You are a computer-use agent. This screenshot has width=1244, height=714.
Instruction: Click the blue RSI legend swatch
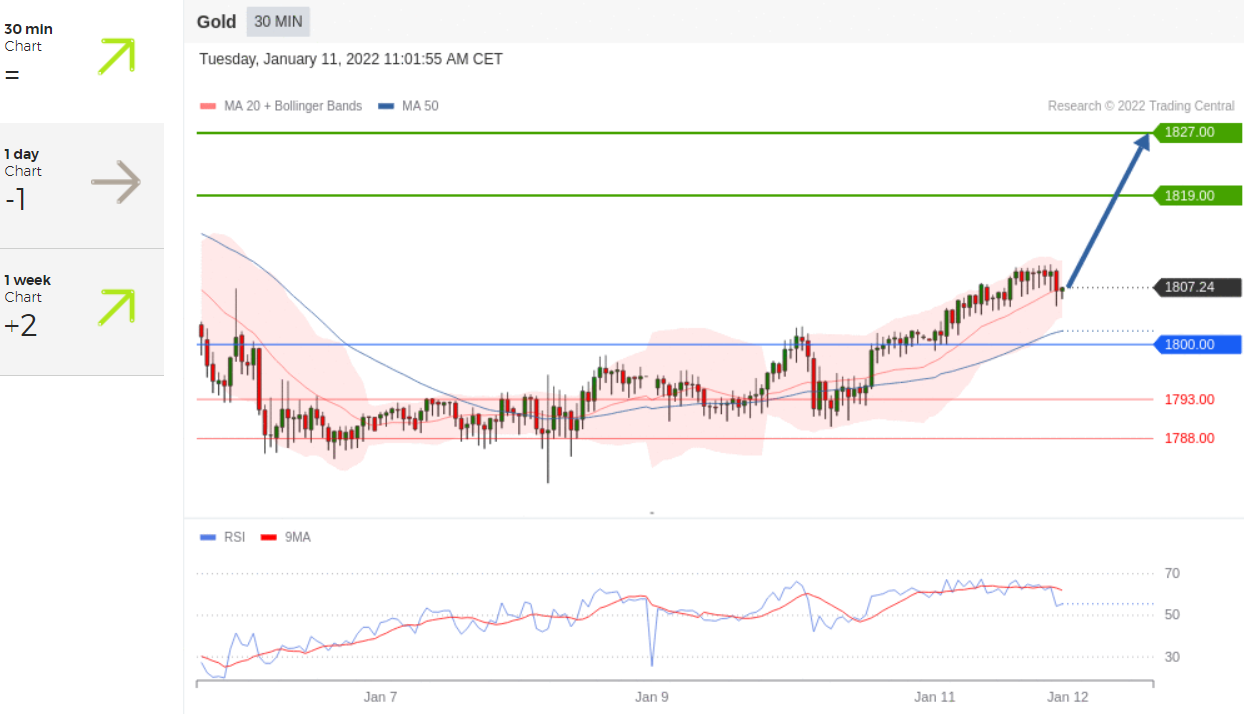[x=208, y=537]
